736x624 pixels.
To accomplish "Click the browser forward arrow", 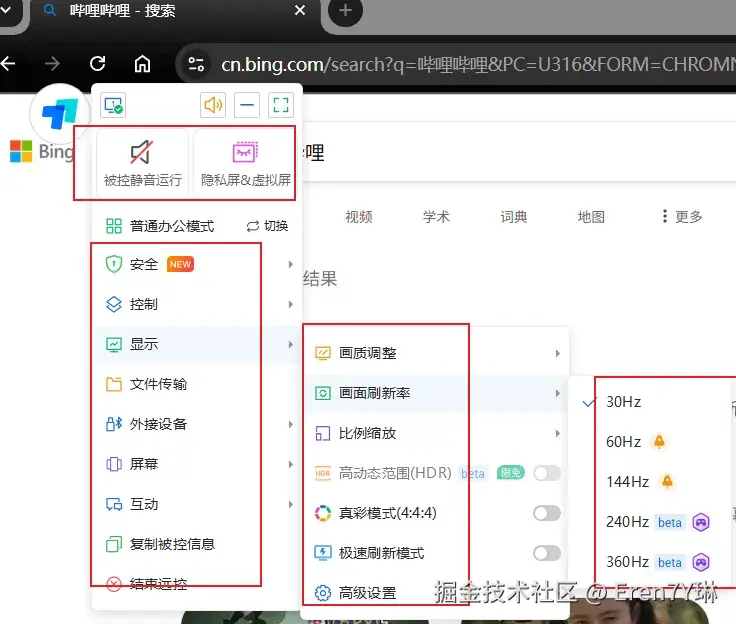I will (x=52, y=63).
